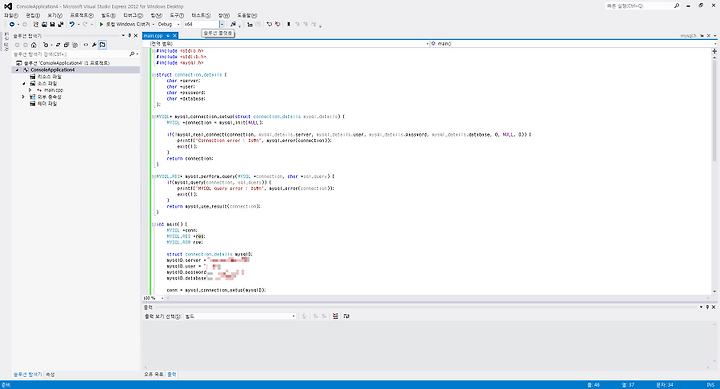720x389 pixels.
Task: Toggle auto-hide pin on Output panel
Action: point(707,307)
